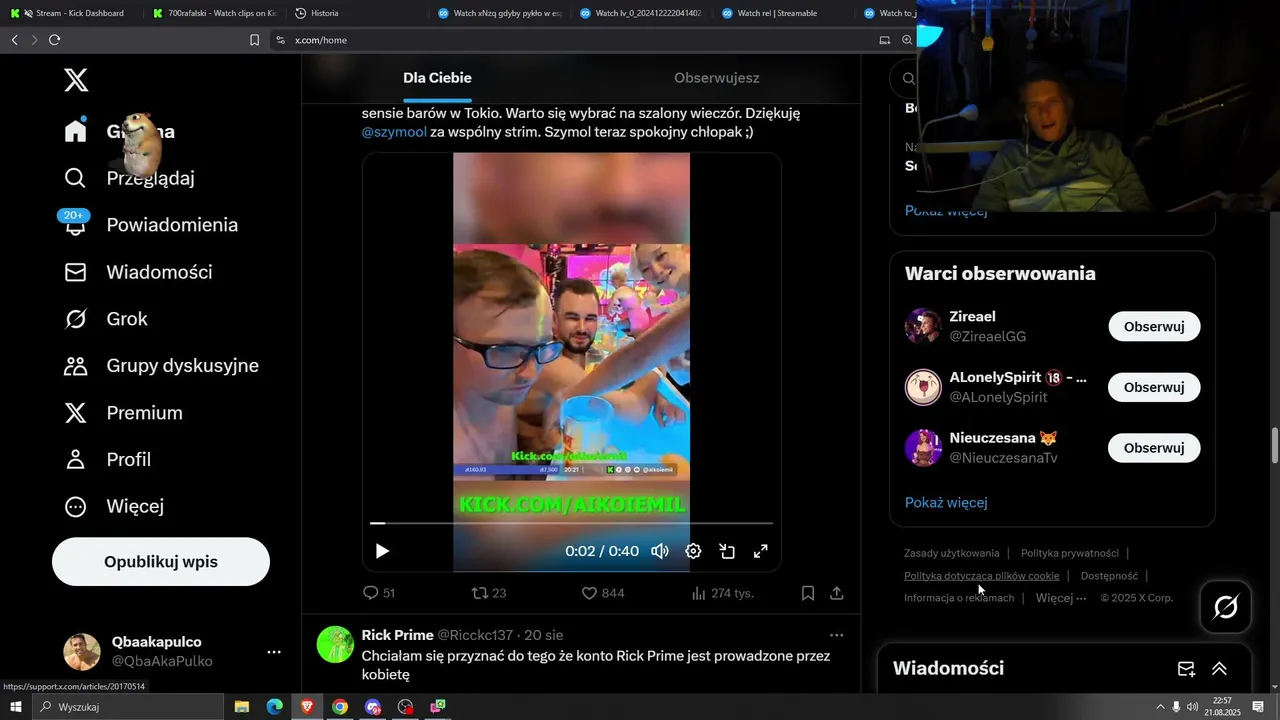
Task: Enable picture-in-picture for the video
Action: pyautogui.click(x=727, y=551)
